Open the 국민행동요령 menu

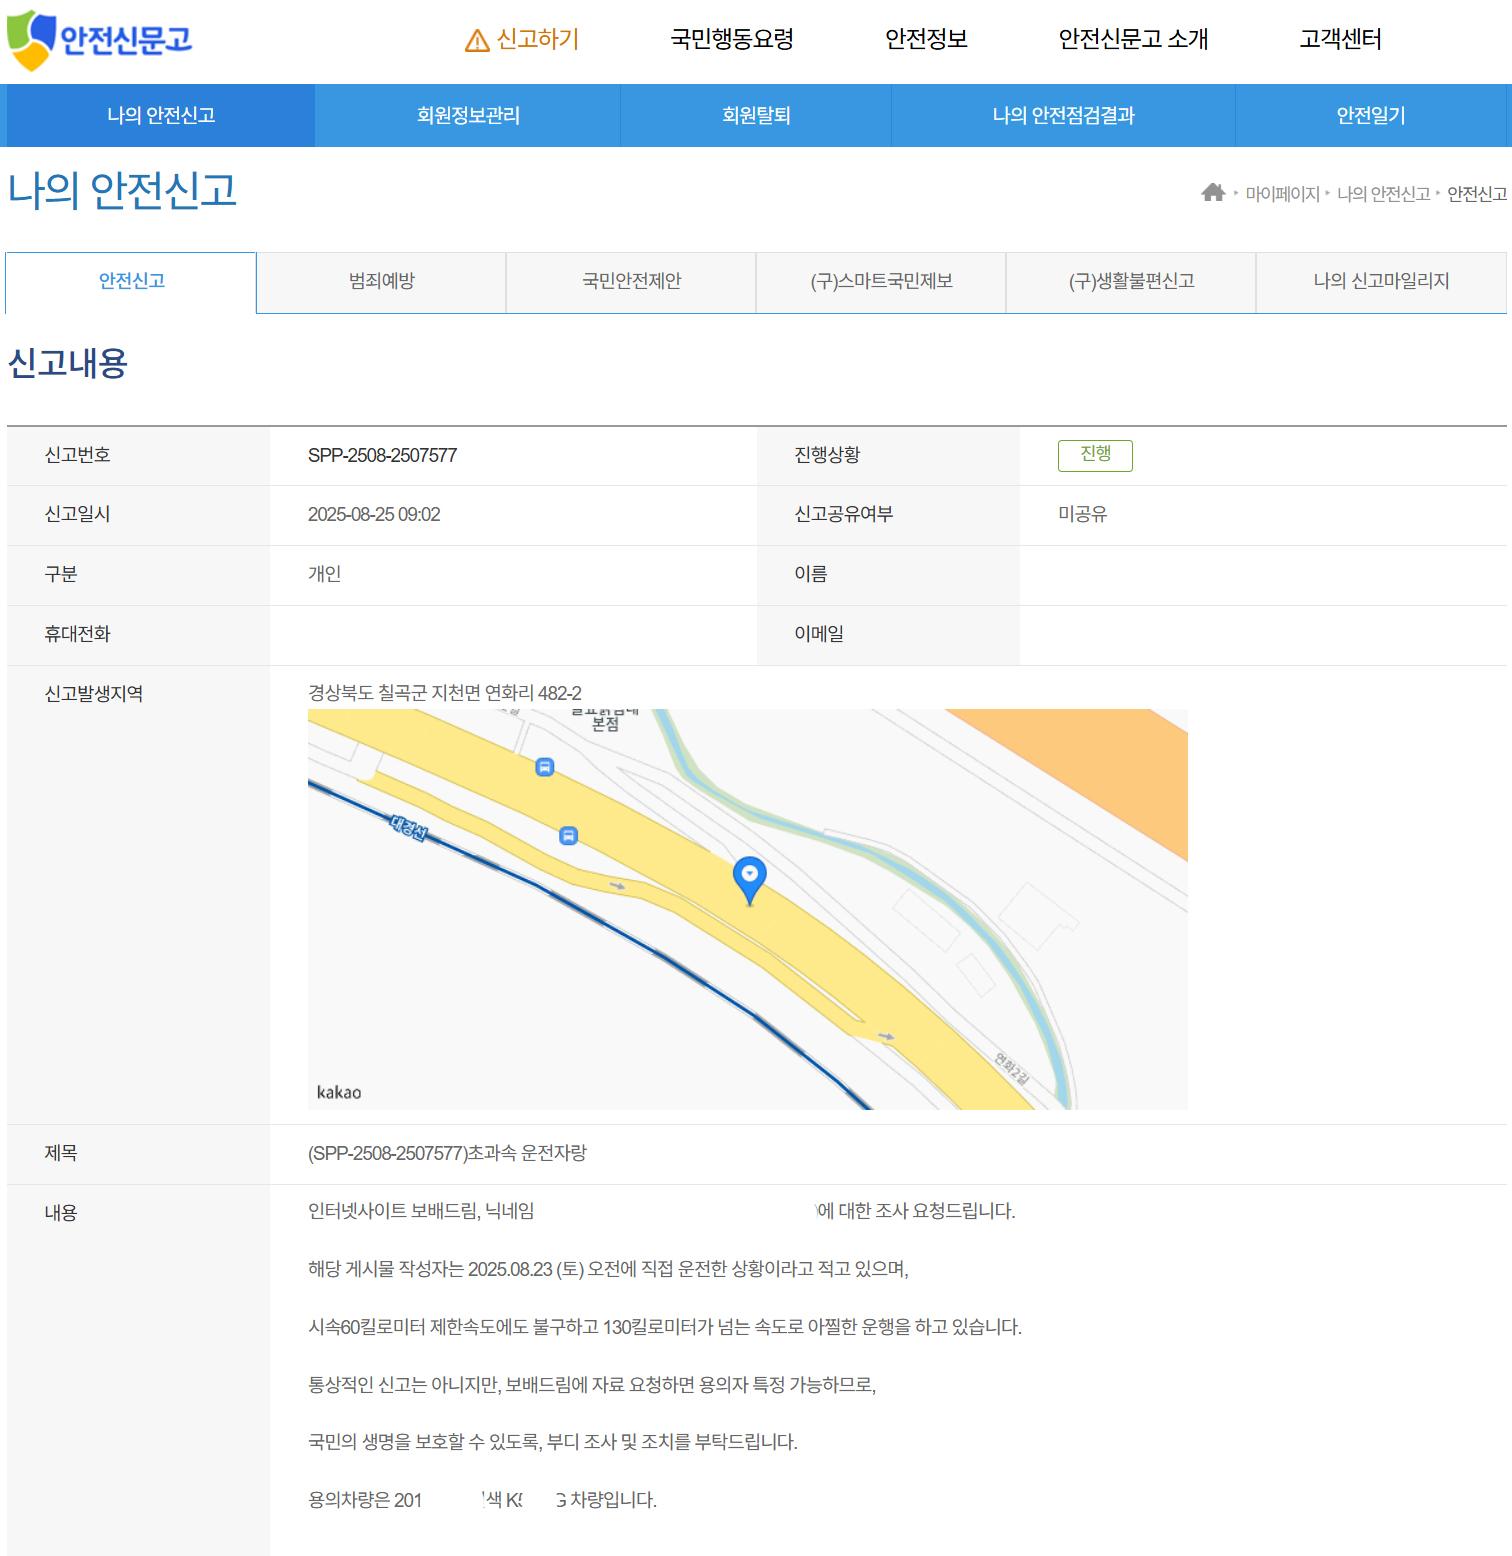731,40
